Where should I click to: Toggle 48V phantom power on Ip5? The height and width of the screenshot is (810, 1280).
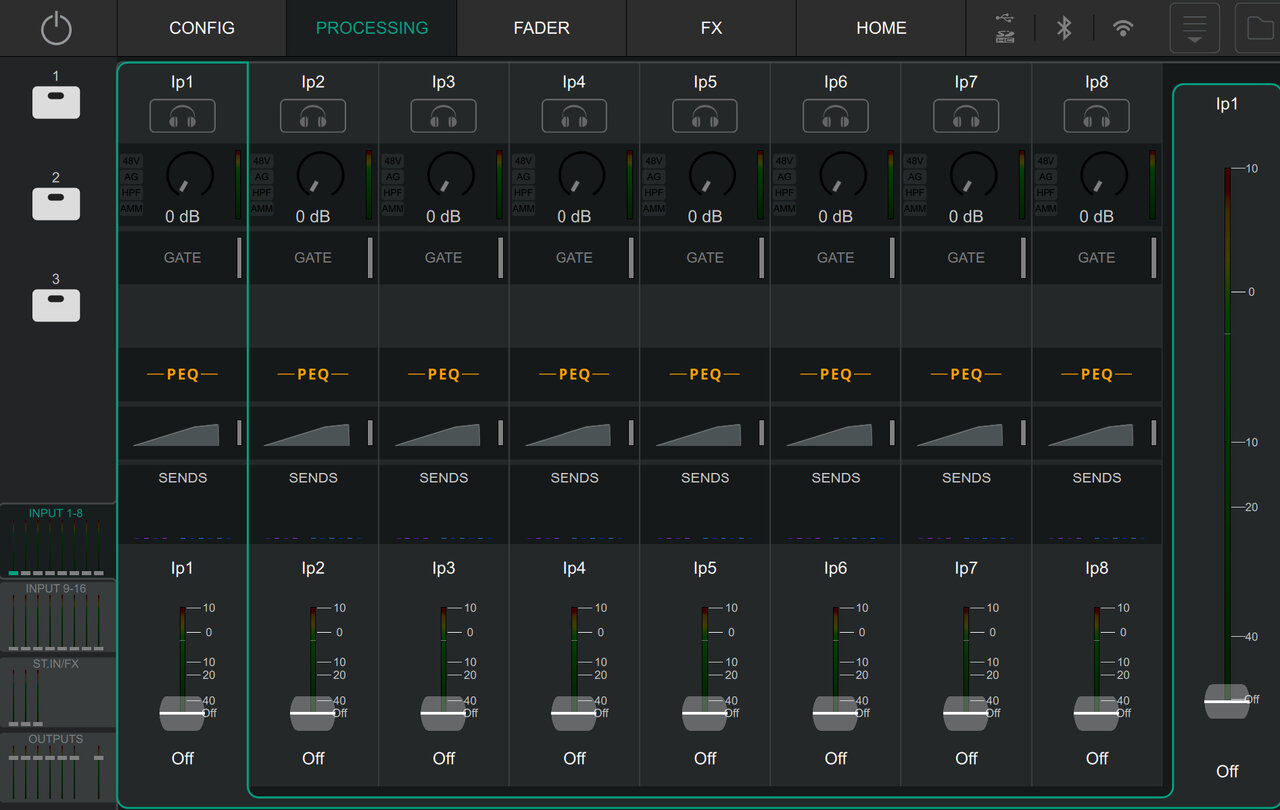tap(654, 161)
